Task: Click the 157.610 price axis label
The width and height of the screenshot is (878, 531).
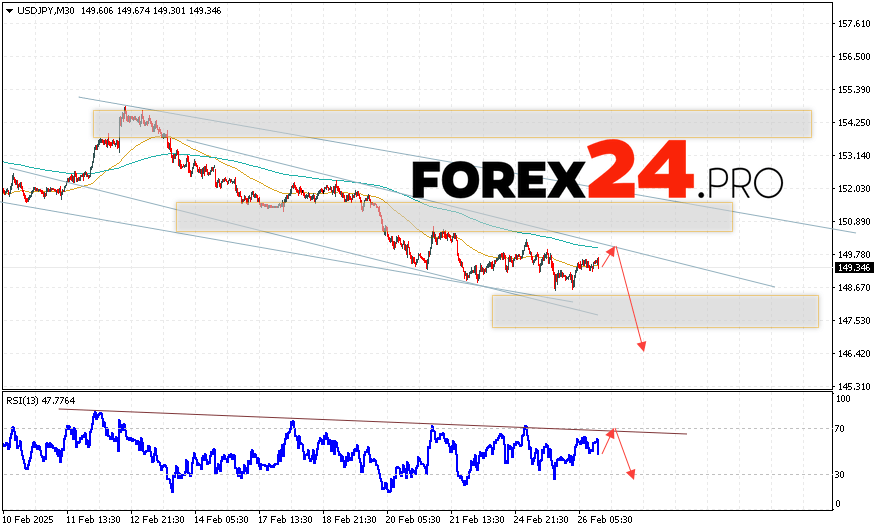Action: [853, 23]
